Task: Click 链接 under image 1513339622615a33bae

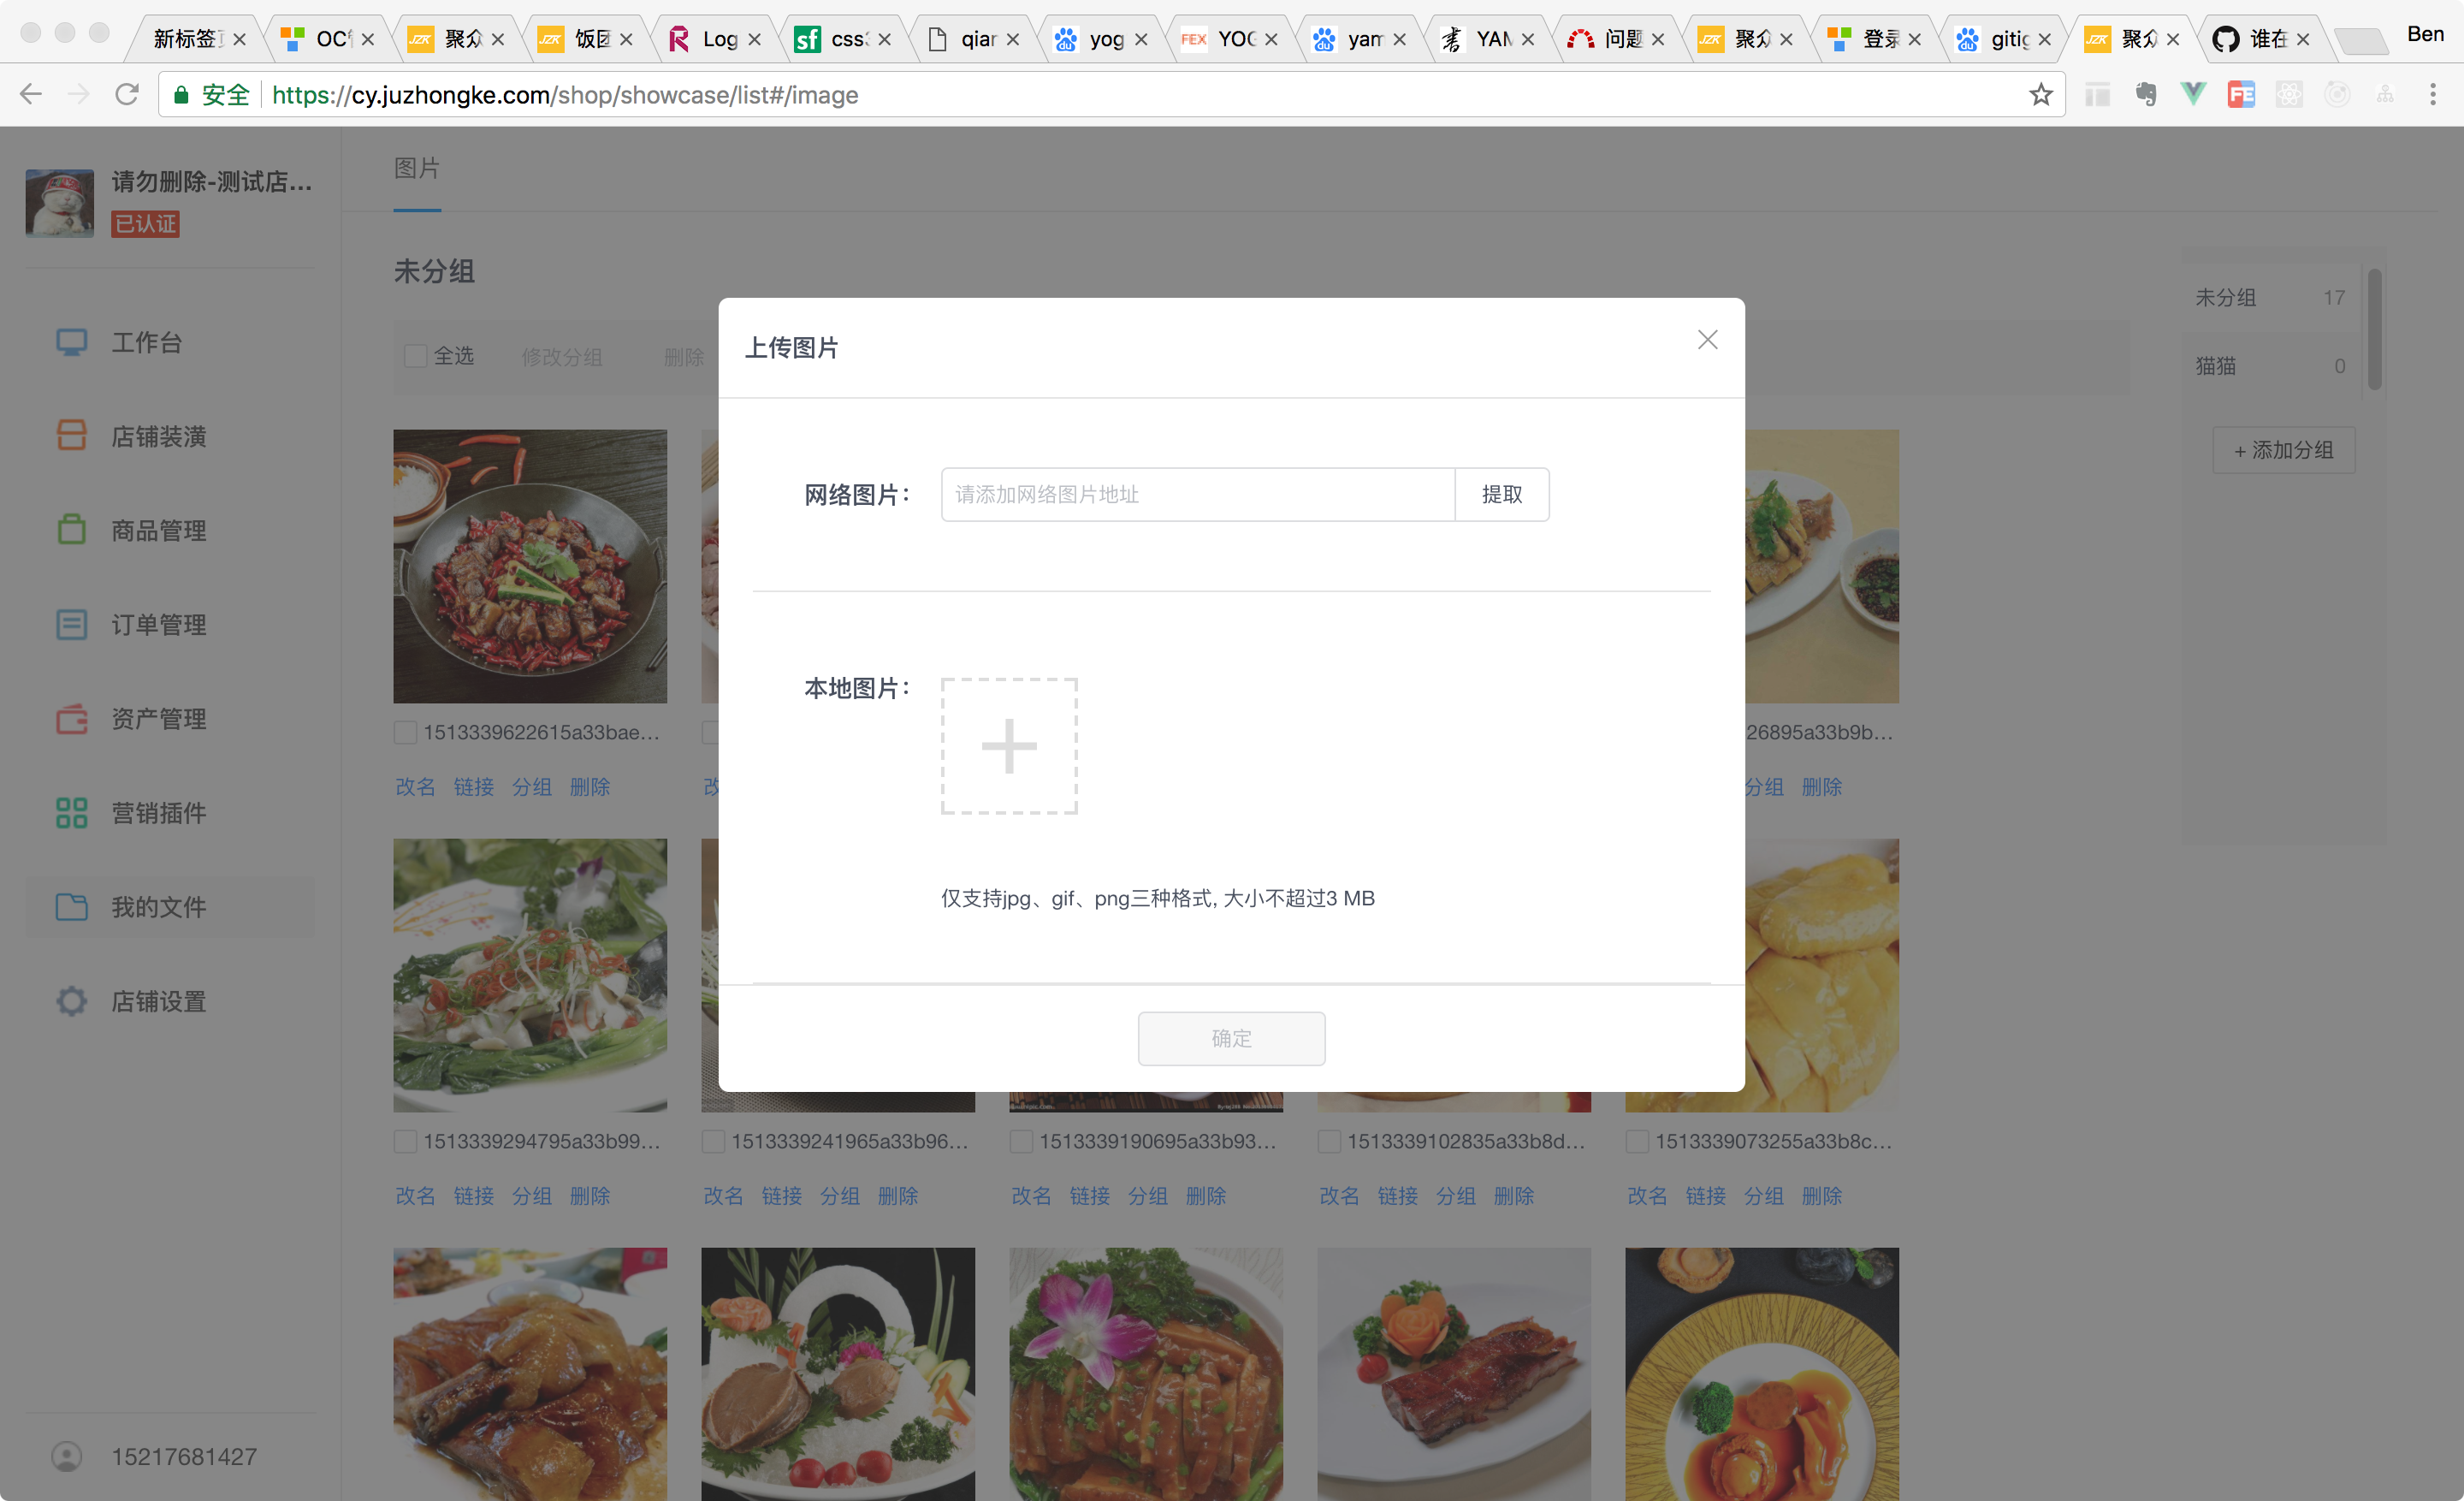Action: pyautogui.click(x=473, y=787)
